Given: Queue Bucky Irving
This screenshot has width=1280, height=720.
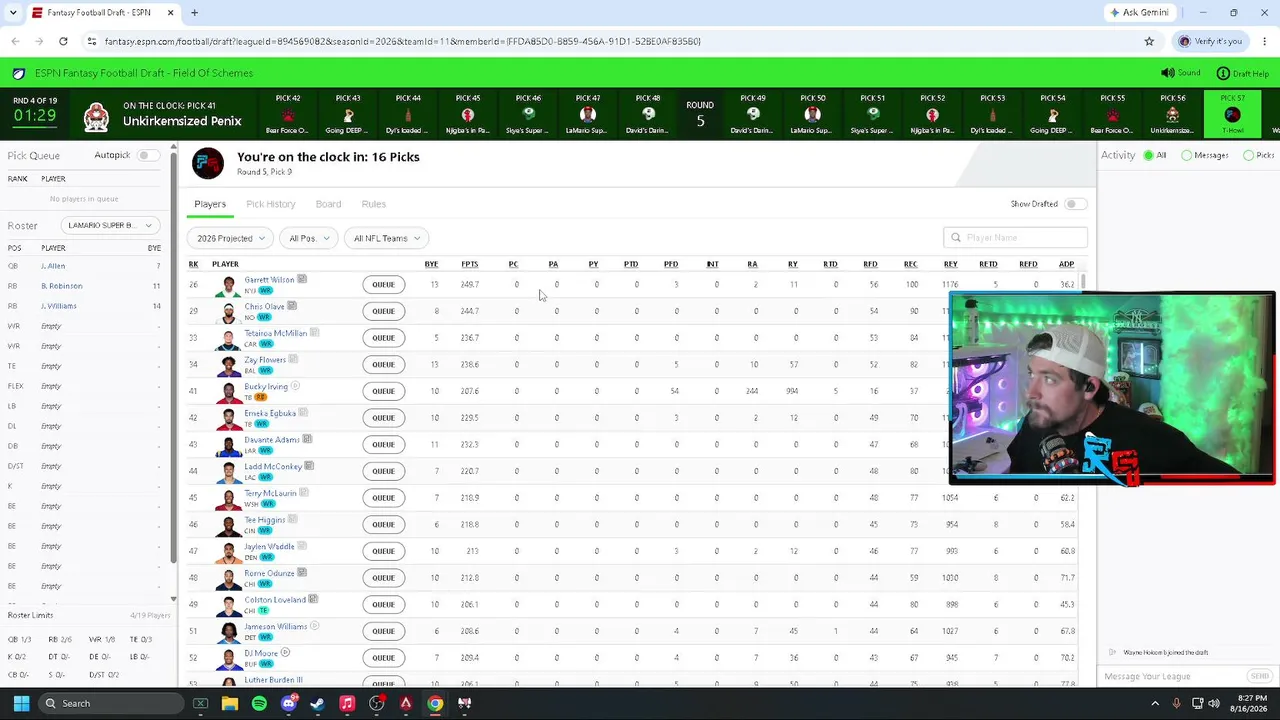Looking at the screenshot, I should [x=383, y=391].
